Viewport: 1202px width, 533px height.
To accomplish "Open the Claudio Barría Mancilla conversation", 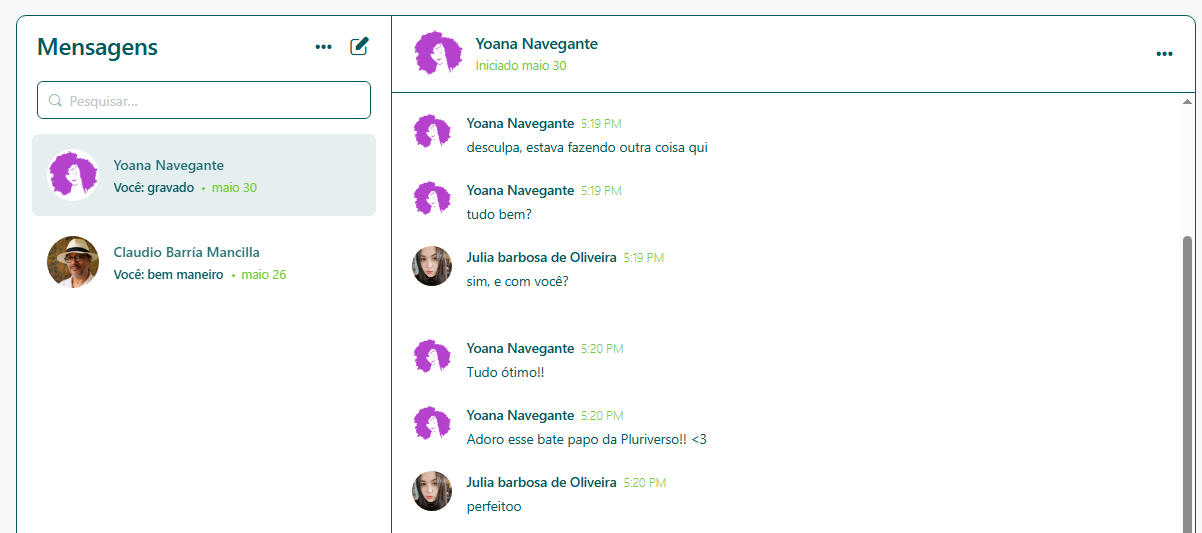I will [x=204, y=262].
